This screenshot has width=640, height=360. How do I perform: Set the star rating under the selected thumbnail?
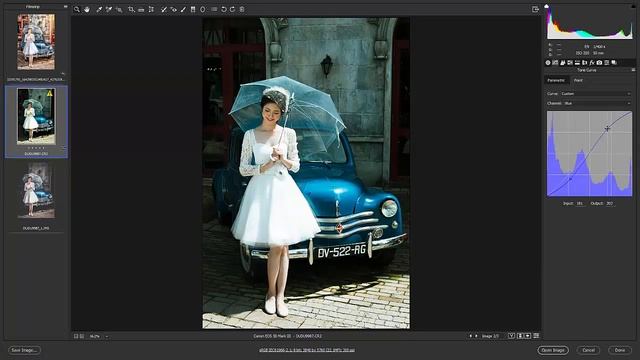coord(36,148)
